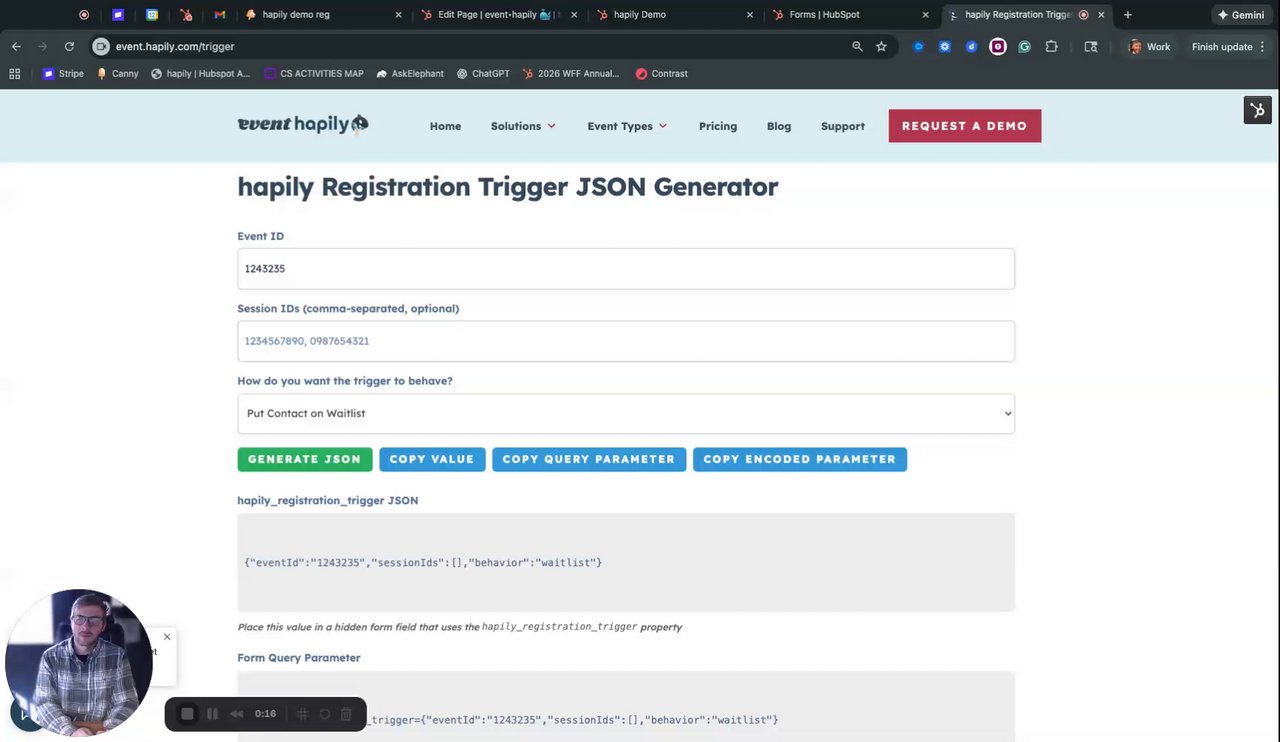The width and height of the screenshot is (1280, 742).
Task: Expand the Solutions navigation dropdown
Action: [523, 126]
